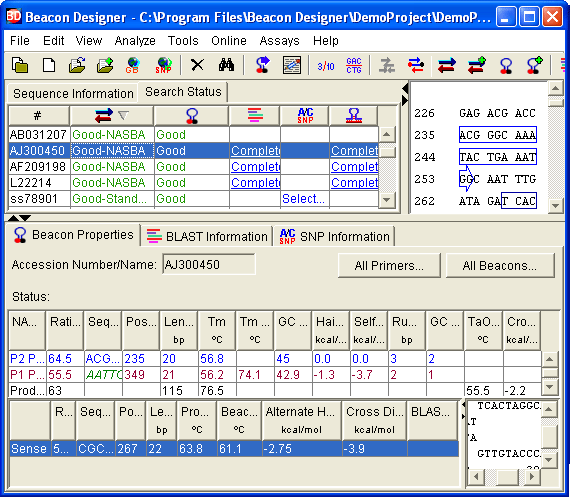Click the binoculars find icon
The image size is (570, 497).
[x=226, y=66]
